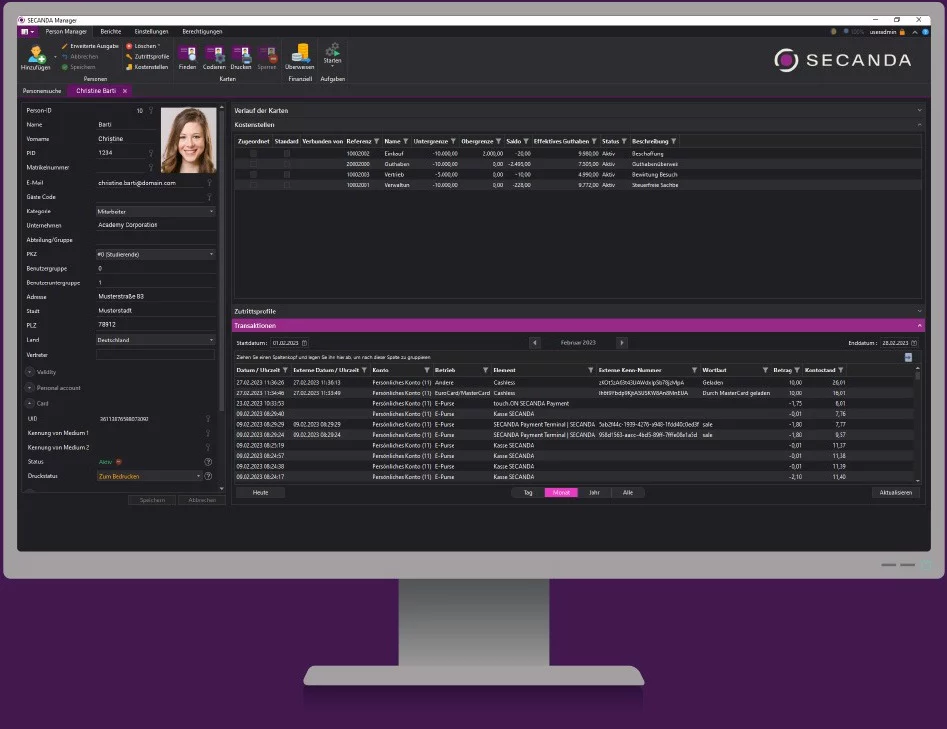Click the Drucken card icon
Viewport: 947px width, 729px height.
coord(240,54)
